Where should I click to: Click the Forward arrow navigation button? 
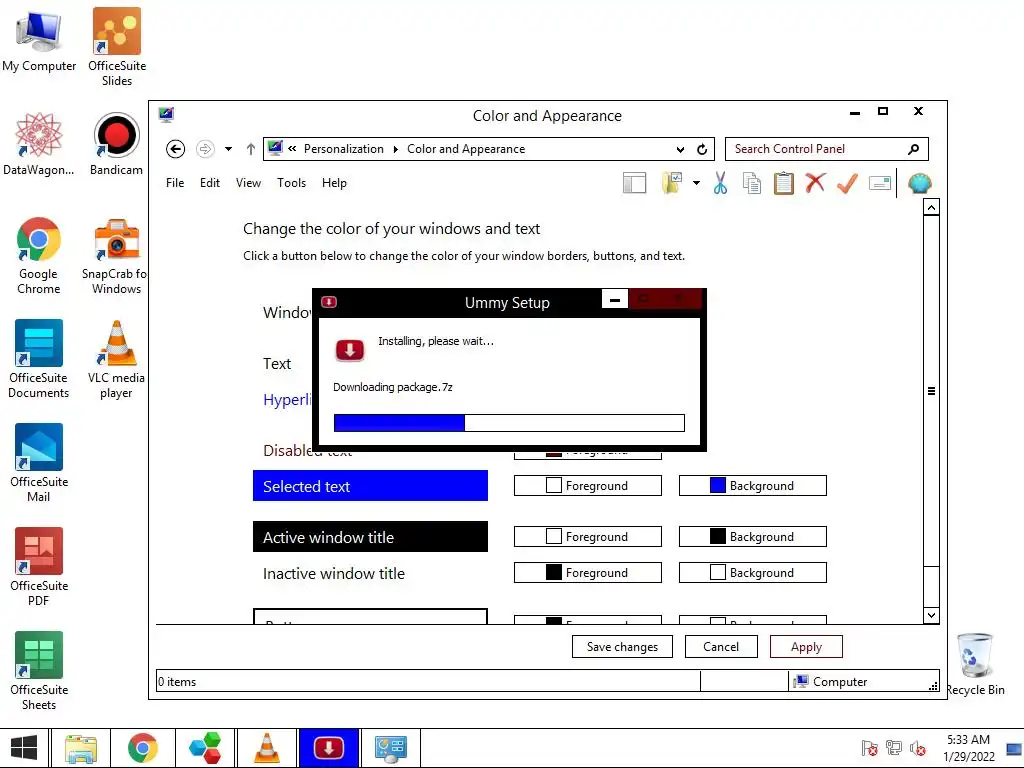click(205, 149)
